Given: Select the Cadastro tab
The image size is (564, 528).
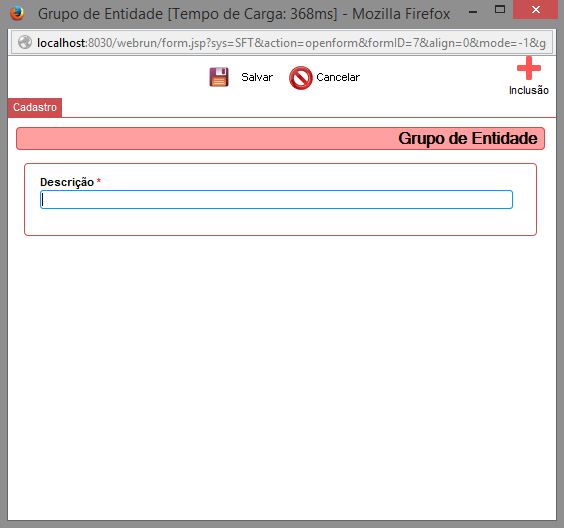Looking at the screenshot, I should click(x=35, y=107).
